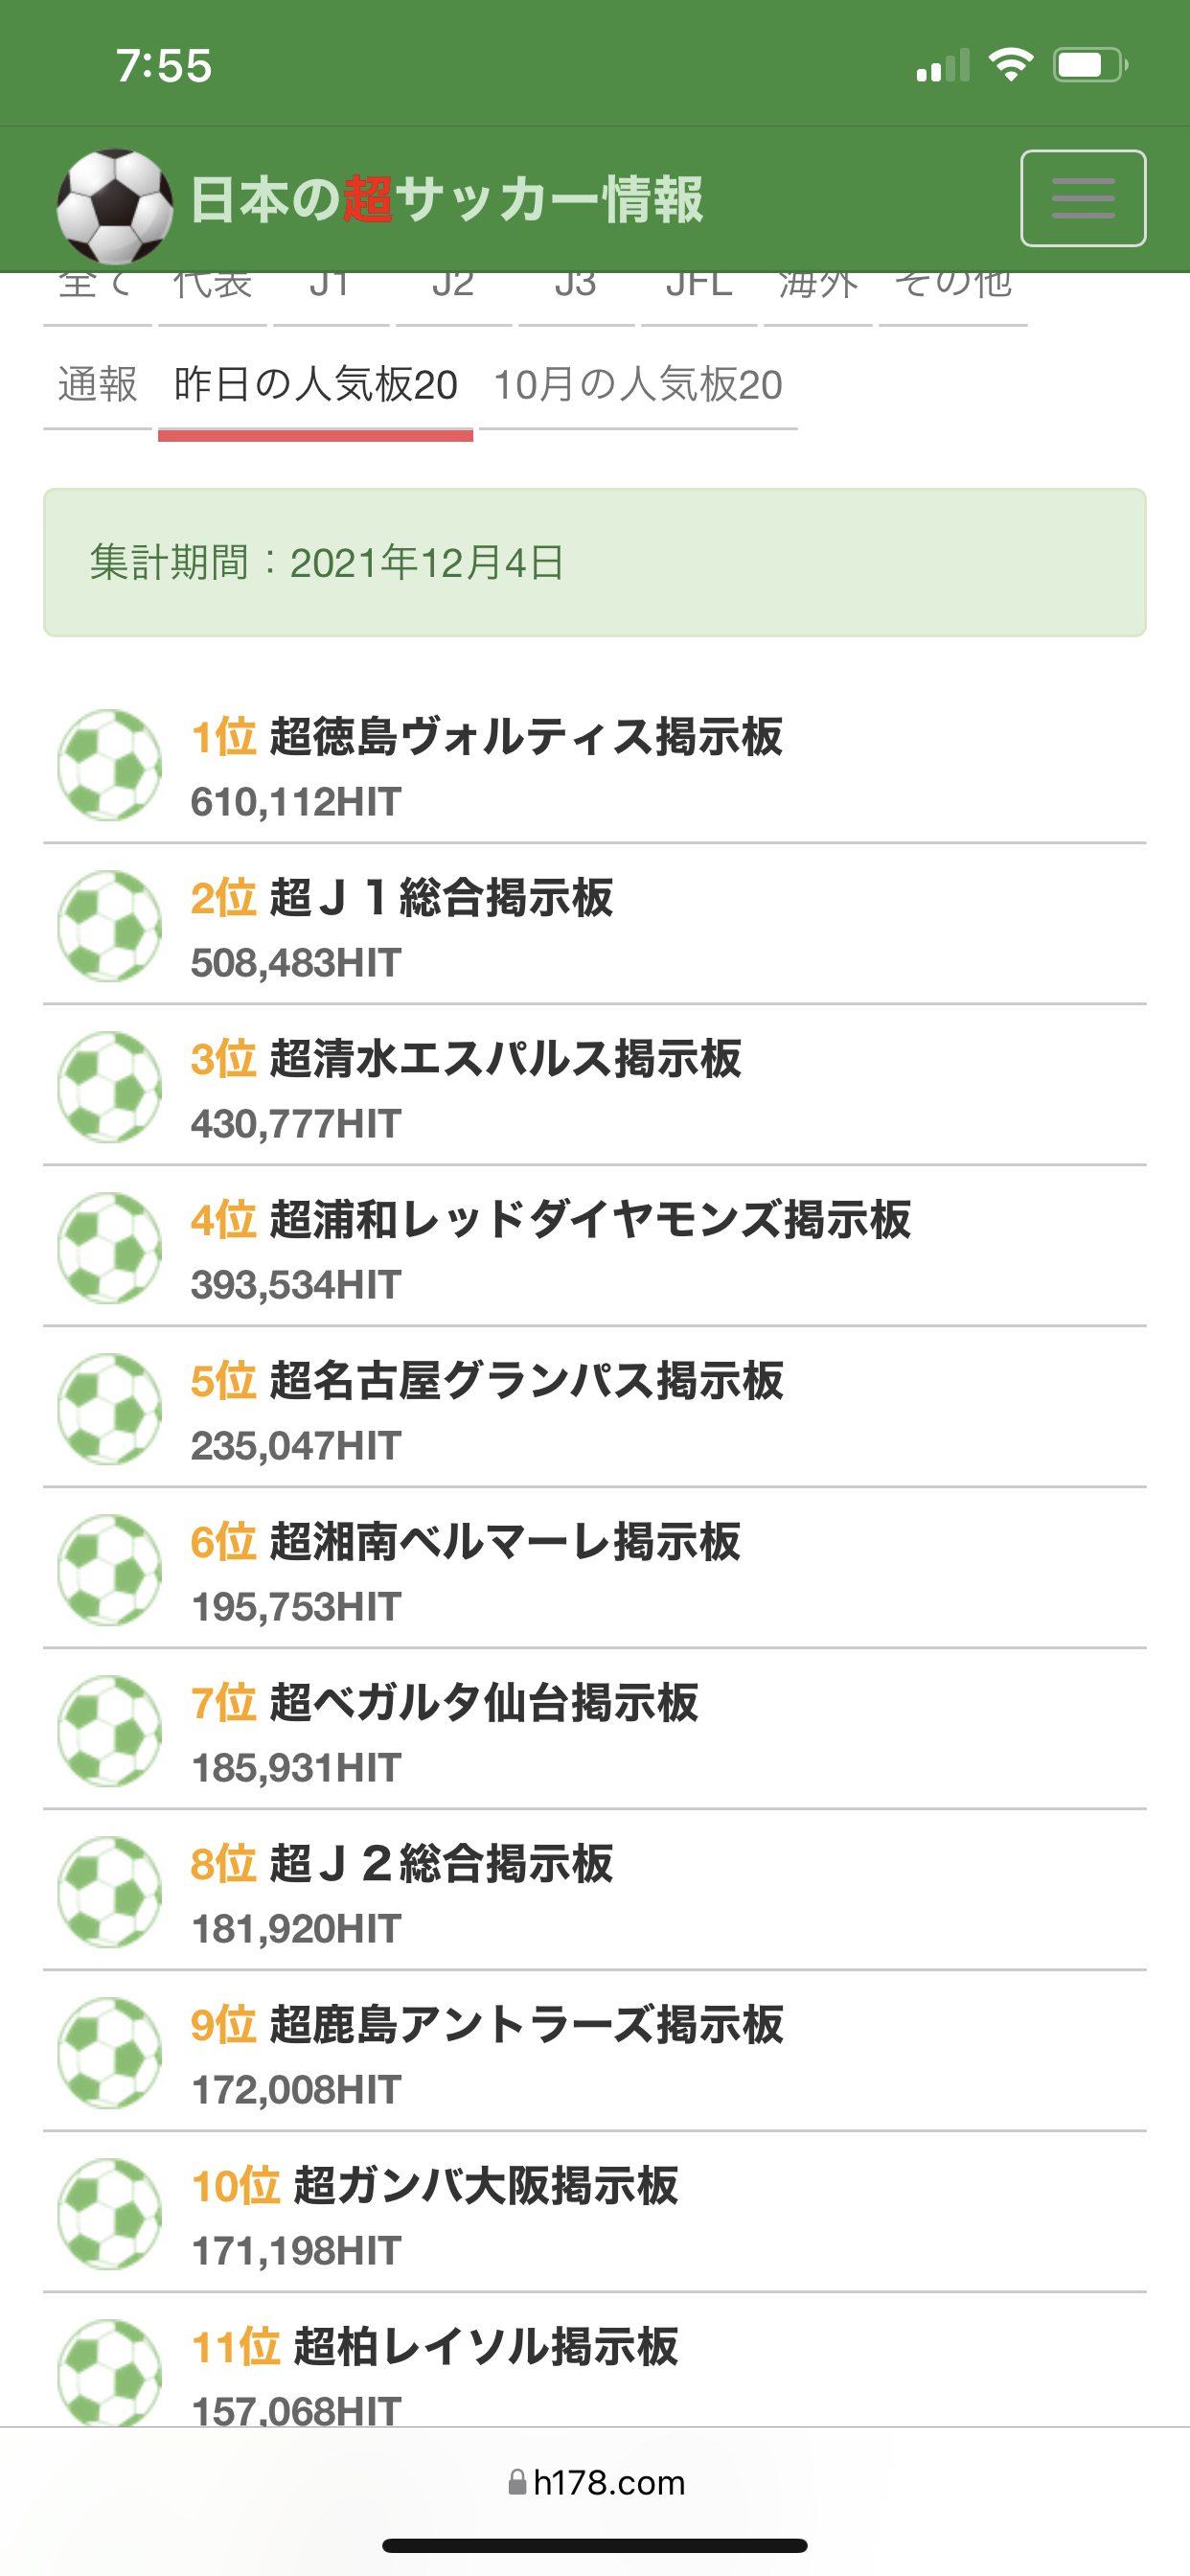1190x2576 pixels.
Task: Open 超浦和レッドダイヤモンズ掲示板 link
Action: click(x=590, y=1220)
